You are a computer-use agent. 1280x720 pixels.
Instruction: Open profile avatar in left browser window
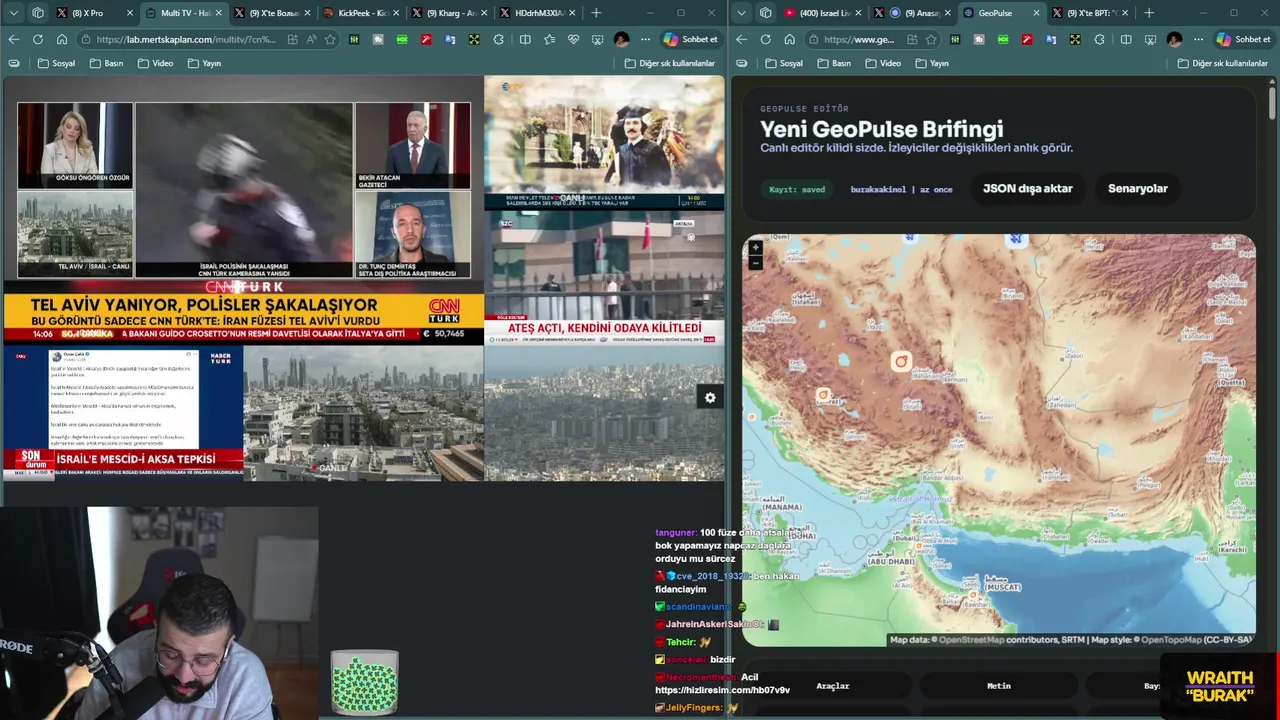621,39
